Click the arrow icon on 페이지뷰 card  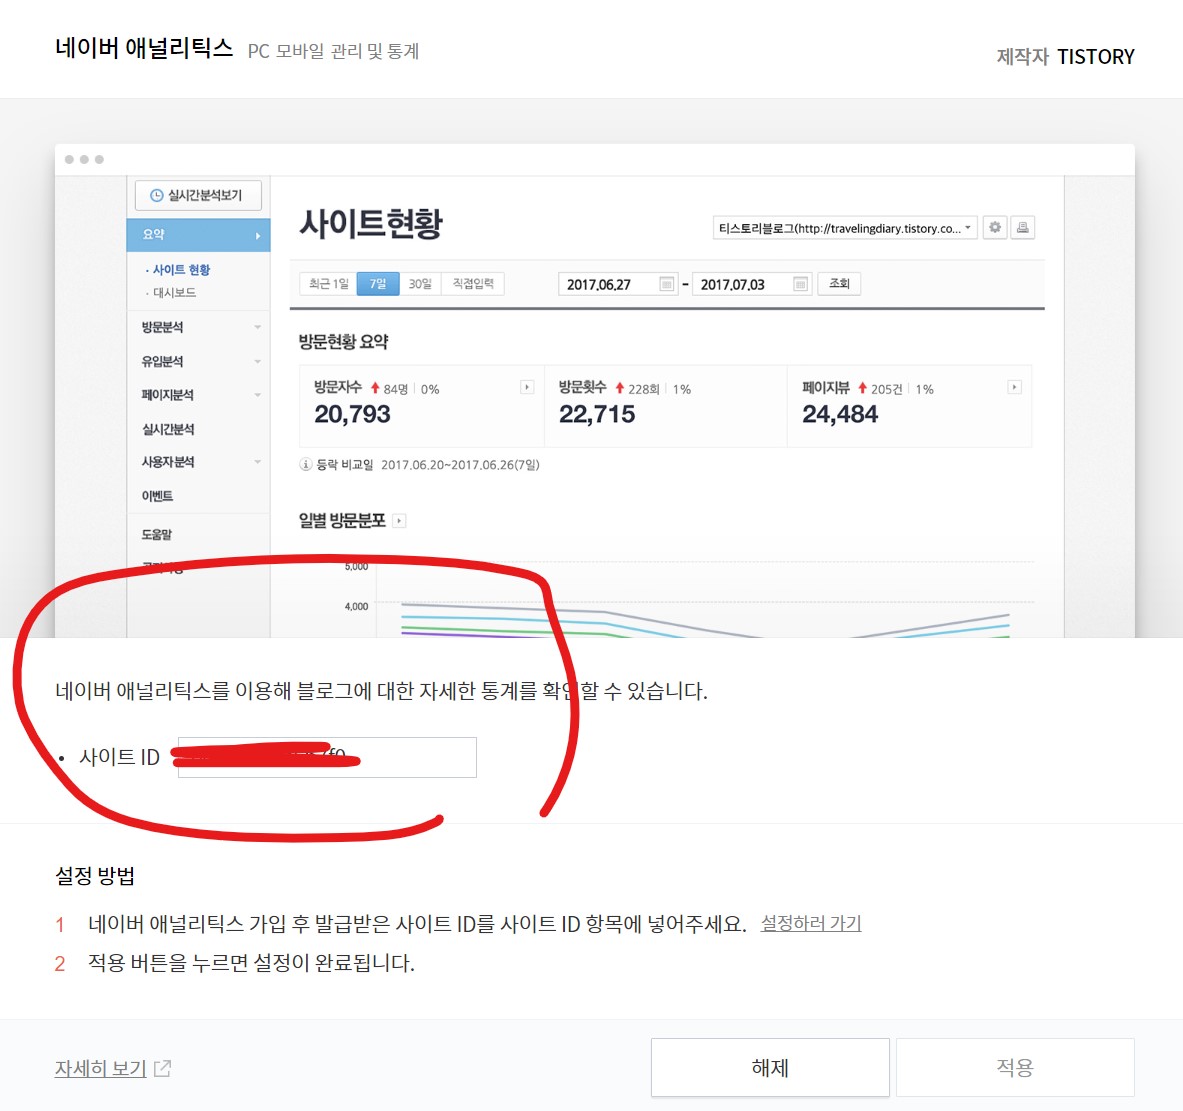pyautogui.click(x=1015, y=387)
